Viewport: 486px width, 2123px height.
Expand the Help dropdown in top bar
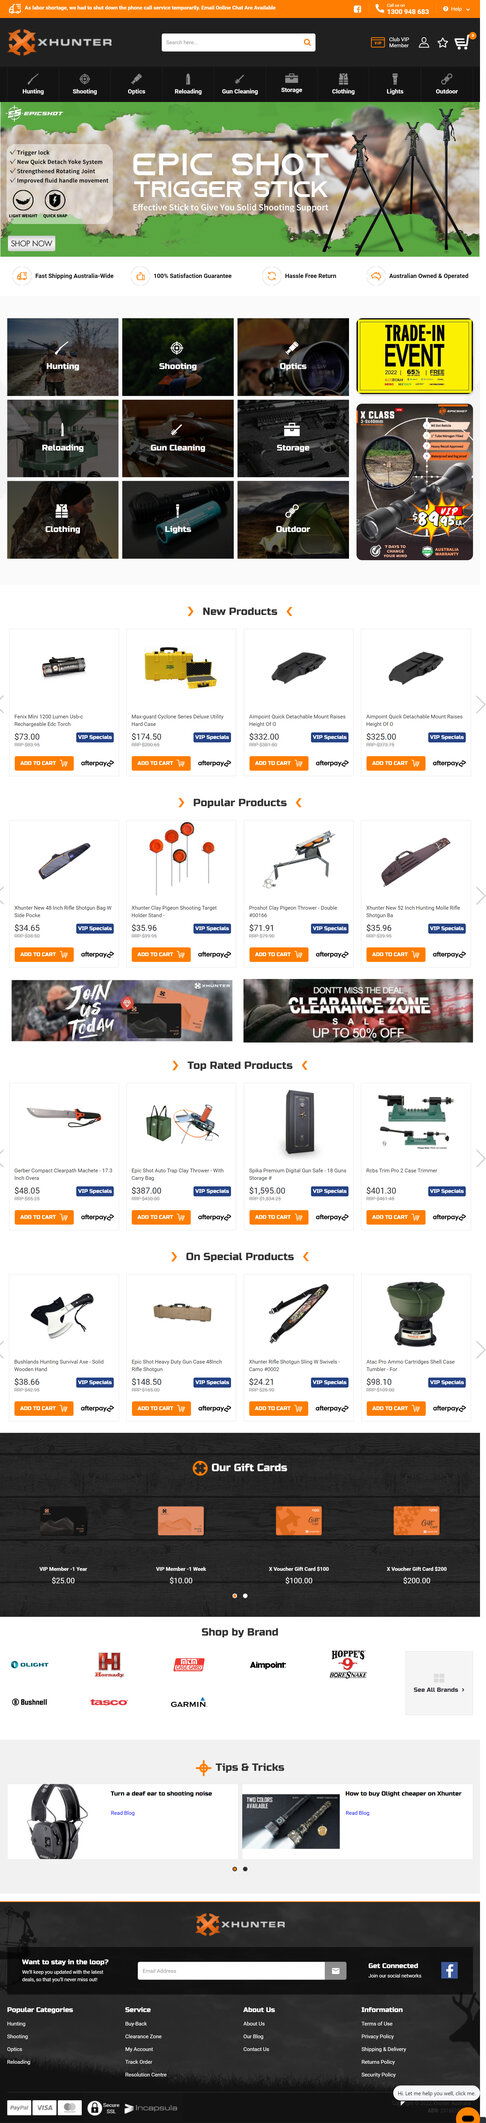pyautogui.click(x=458, y=8)
